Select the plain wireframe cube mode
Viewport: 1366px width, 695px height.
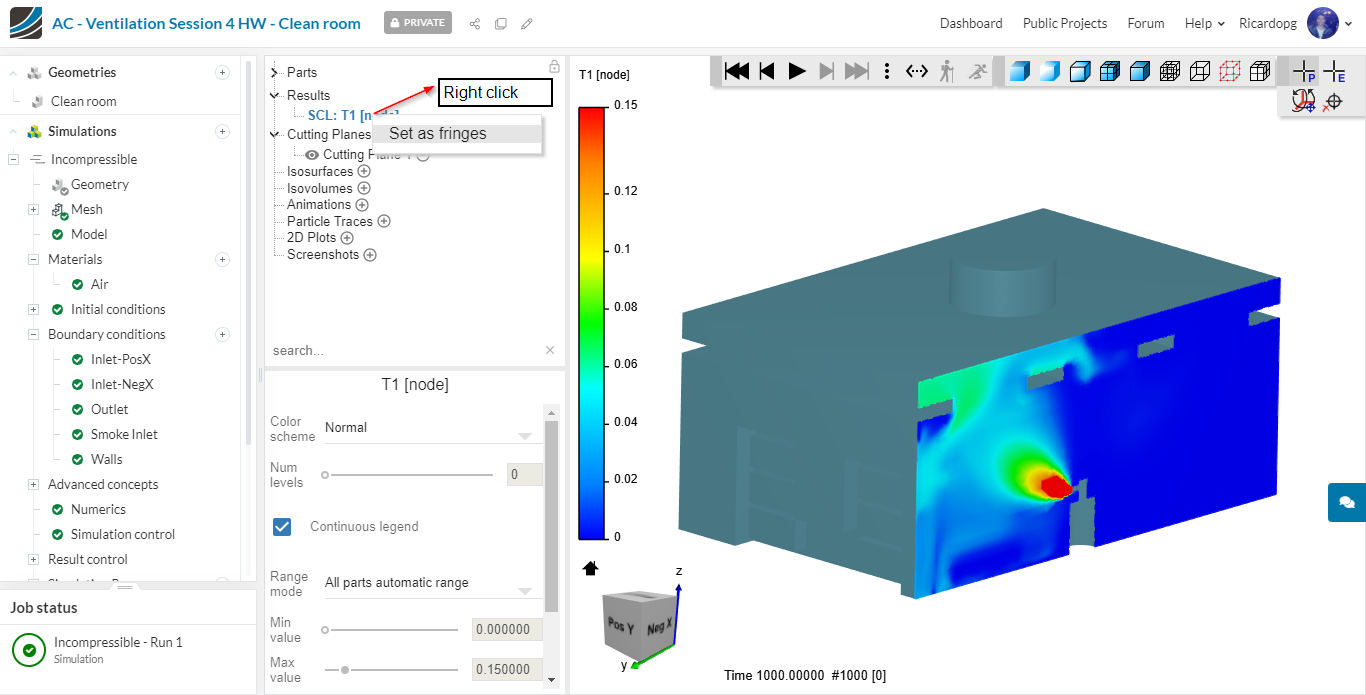pyautogui.click(x=1200, y=71)
